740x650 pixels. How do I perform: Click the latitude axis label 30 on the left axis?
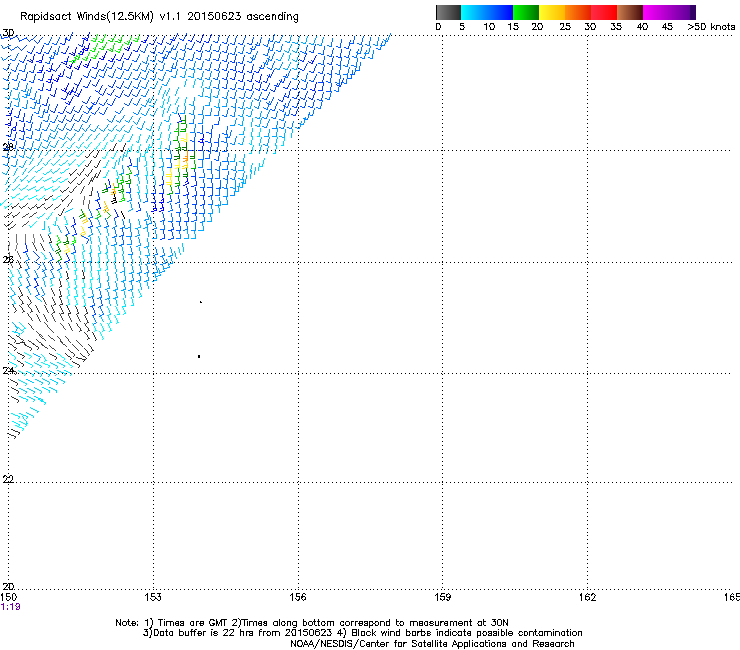[8, 33]
